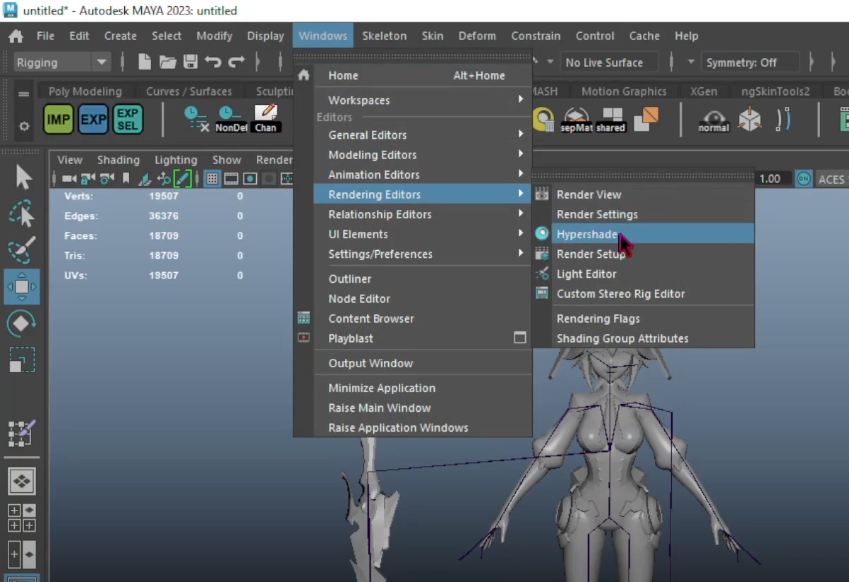Activate the Paint Selection tool

[x=22, y=250]
